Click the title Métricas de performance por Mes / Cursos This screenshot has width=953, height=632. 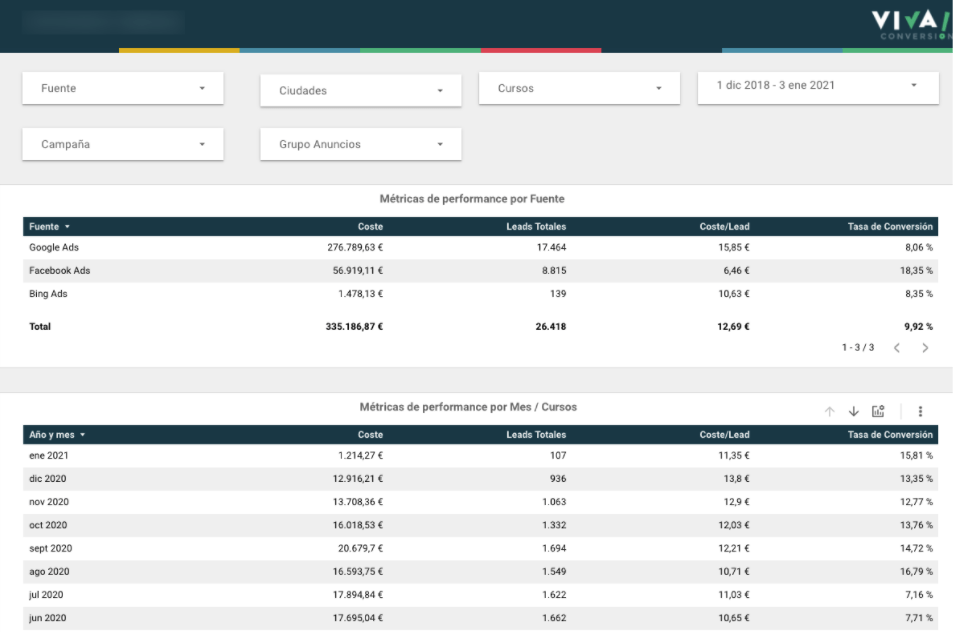468,407
